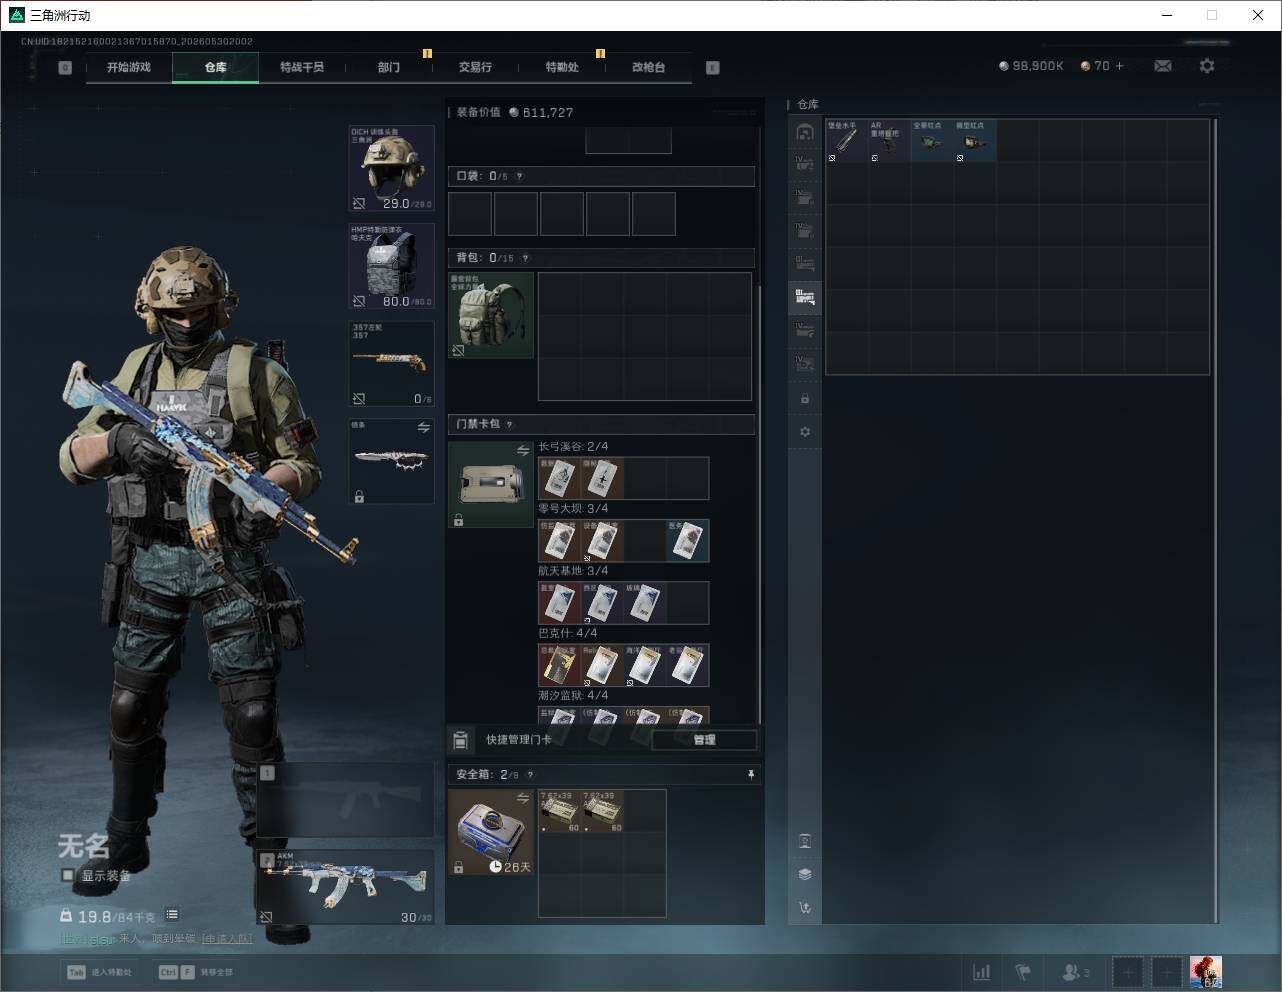This screenshot has width=1282, height=992.
Task: Click the swap icon on keycard pack
Action: click(x=523, y=450)
